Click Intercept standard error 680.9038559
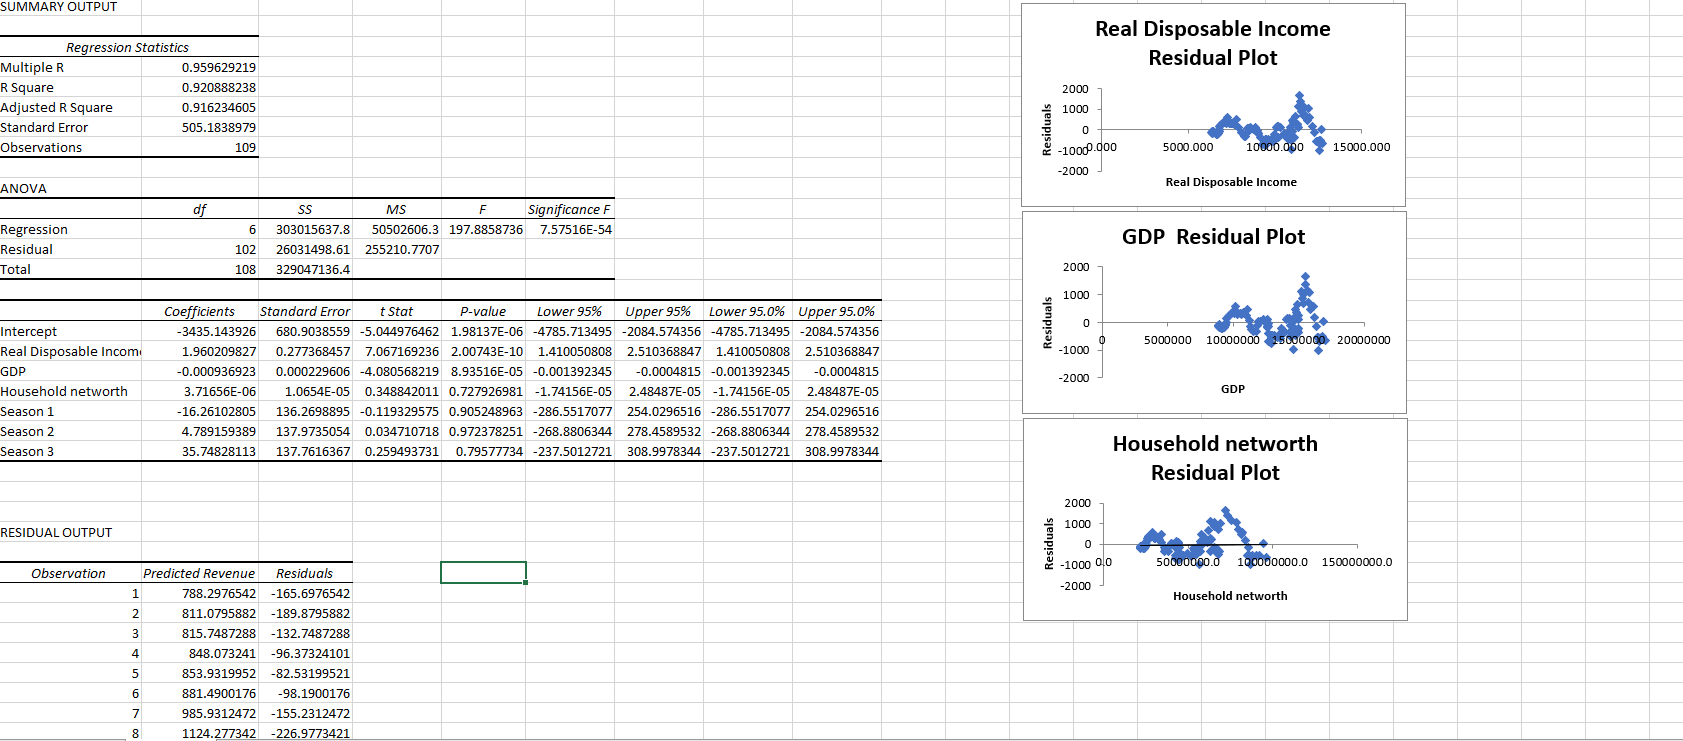The image size is (1683, 741). (313, 332)
